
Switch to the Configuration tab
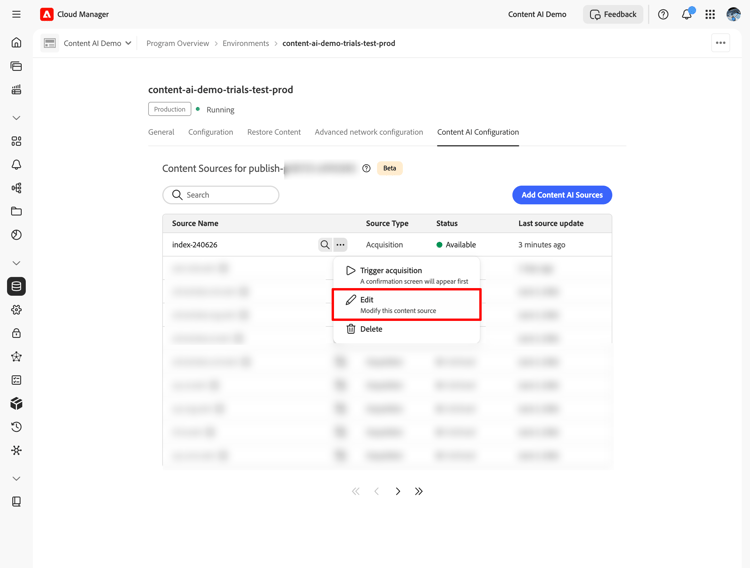pos(210,132)
